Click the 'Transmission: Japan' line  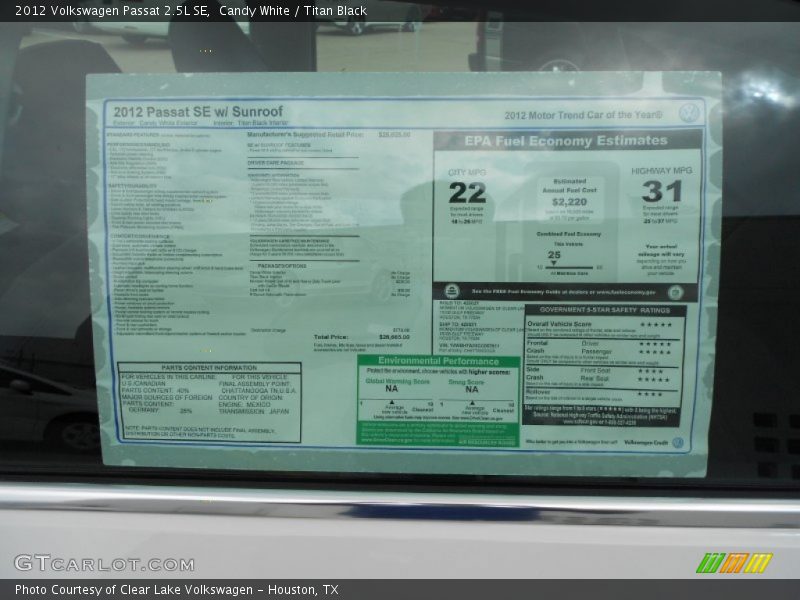click(254, 411)
